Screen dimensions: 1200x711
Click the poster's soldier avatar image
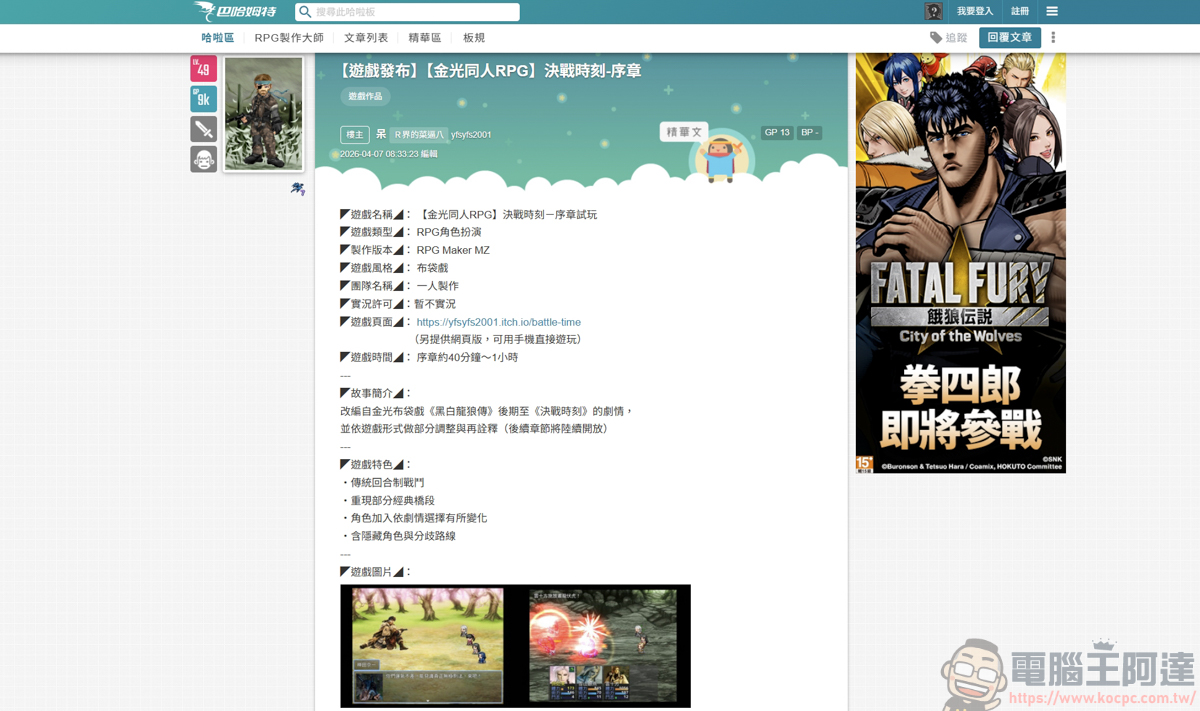tap(263, 113)
